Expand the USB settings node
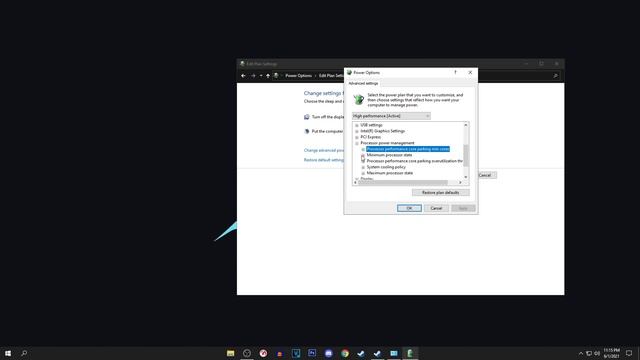640x360 pixels. click(x=357, y=125)
